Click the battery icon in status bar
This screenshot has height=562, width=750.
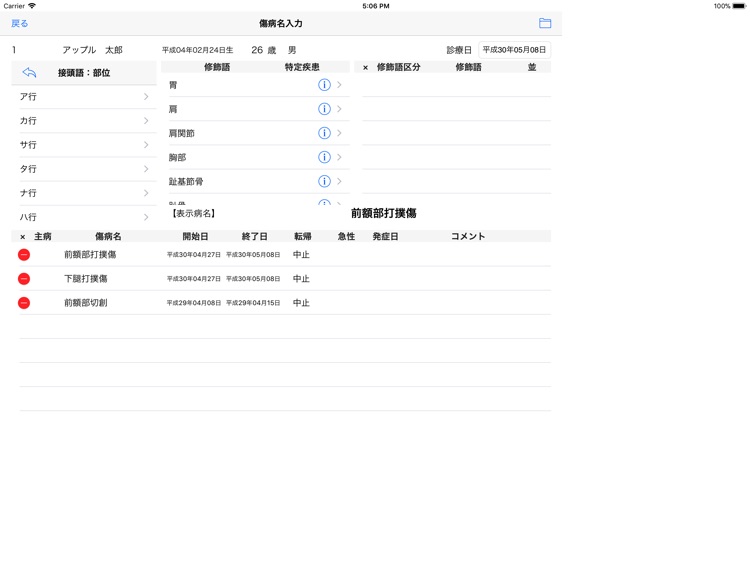[x=739, y=6]
